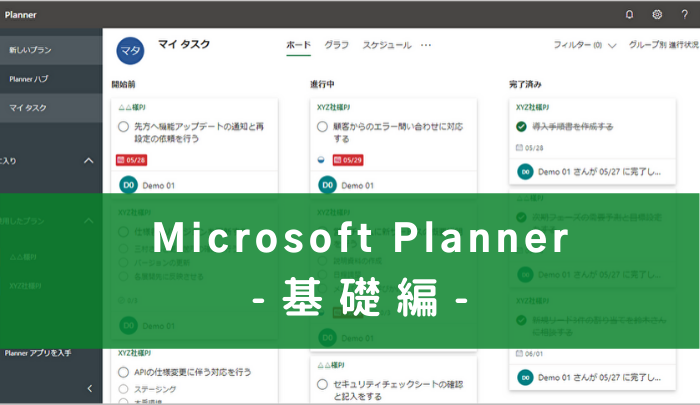Open the more options ellipsis next to スケジュール
The height and width of the screenshot is (405, 700).
coord(426,45)
